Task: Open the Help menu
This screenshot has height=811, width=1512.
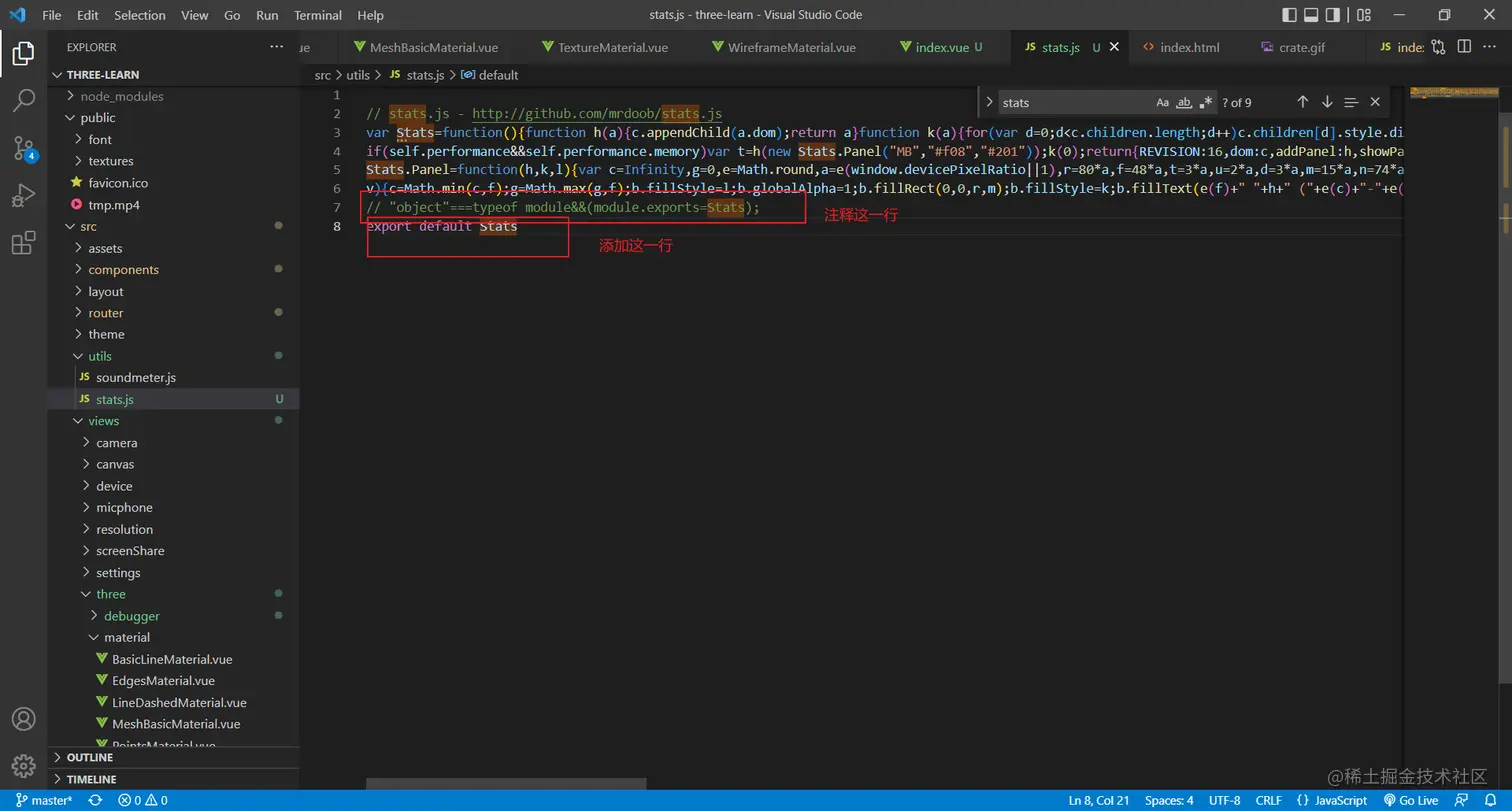Action: tap(370, 15)
